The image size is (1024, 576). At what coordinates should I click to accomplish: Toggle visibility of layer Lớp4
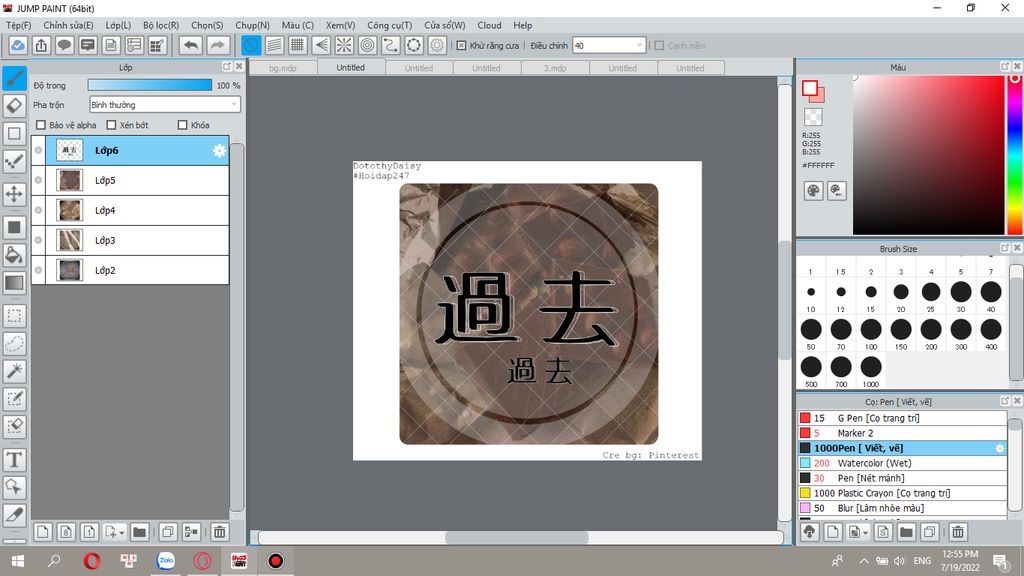pyautogui.click(x=39, y=210)
